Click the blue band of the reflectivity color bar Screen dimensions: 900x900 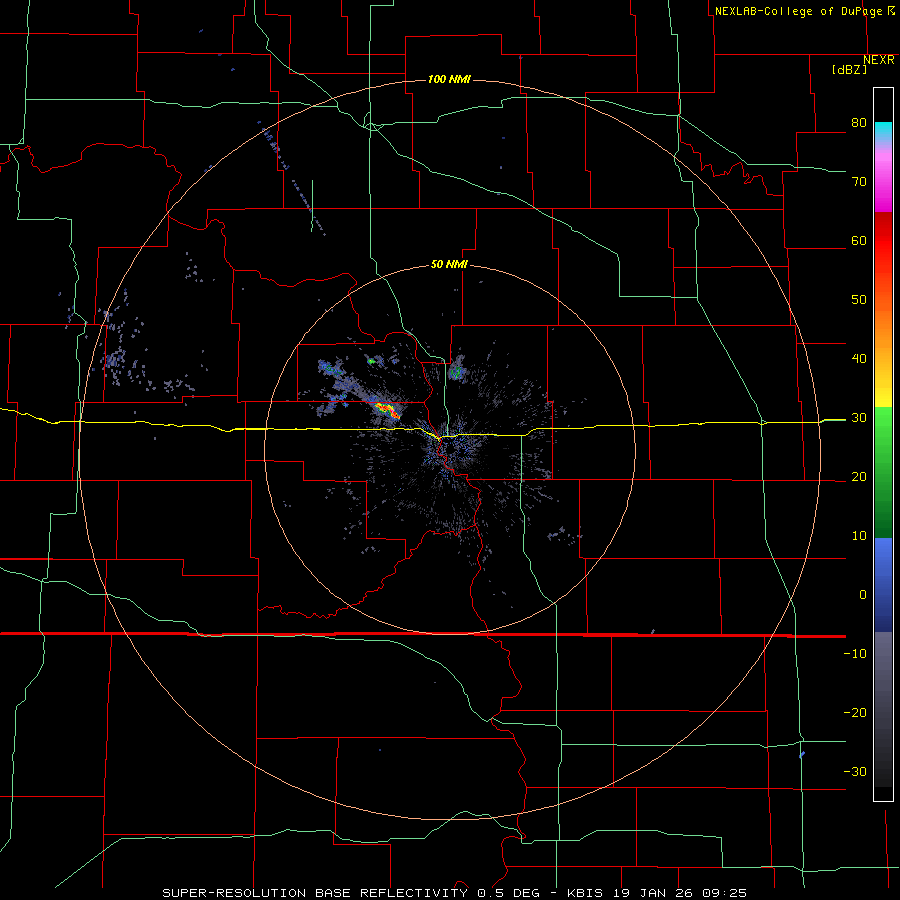pyautogui.click(x=883, y=585)
